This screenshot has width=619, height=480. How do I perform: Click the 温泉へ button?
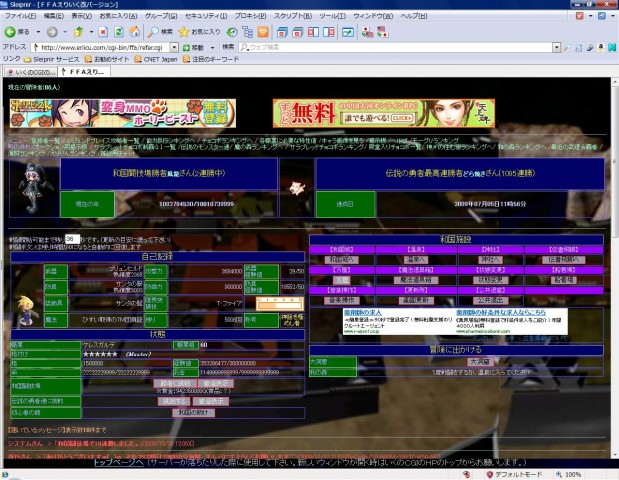point(416,260)
